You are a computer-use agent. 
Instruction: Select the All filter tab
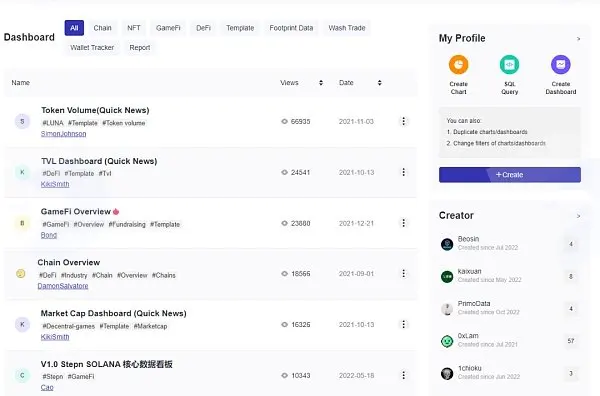point(74,28)
